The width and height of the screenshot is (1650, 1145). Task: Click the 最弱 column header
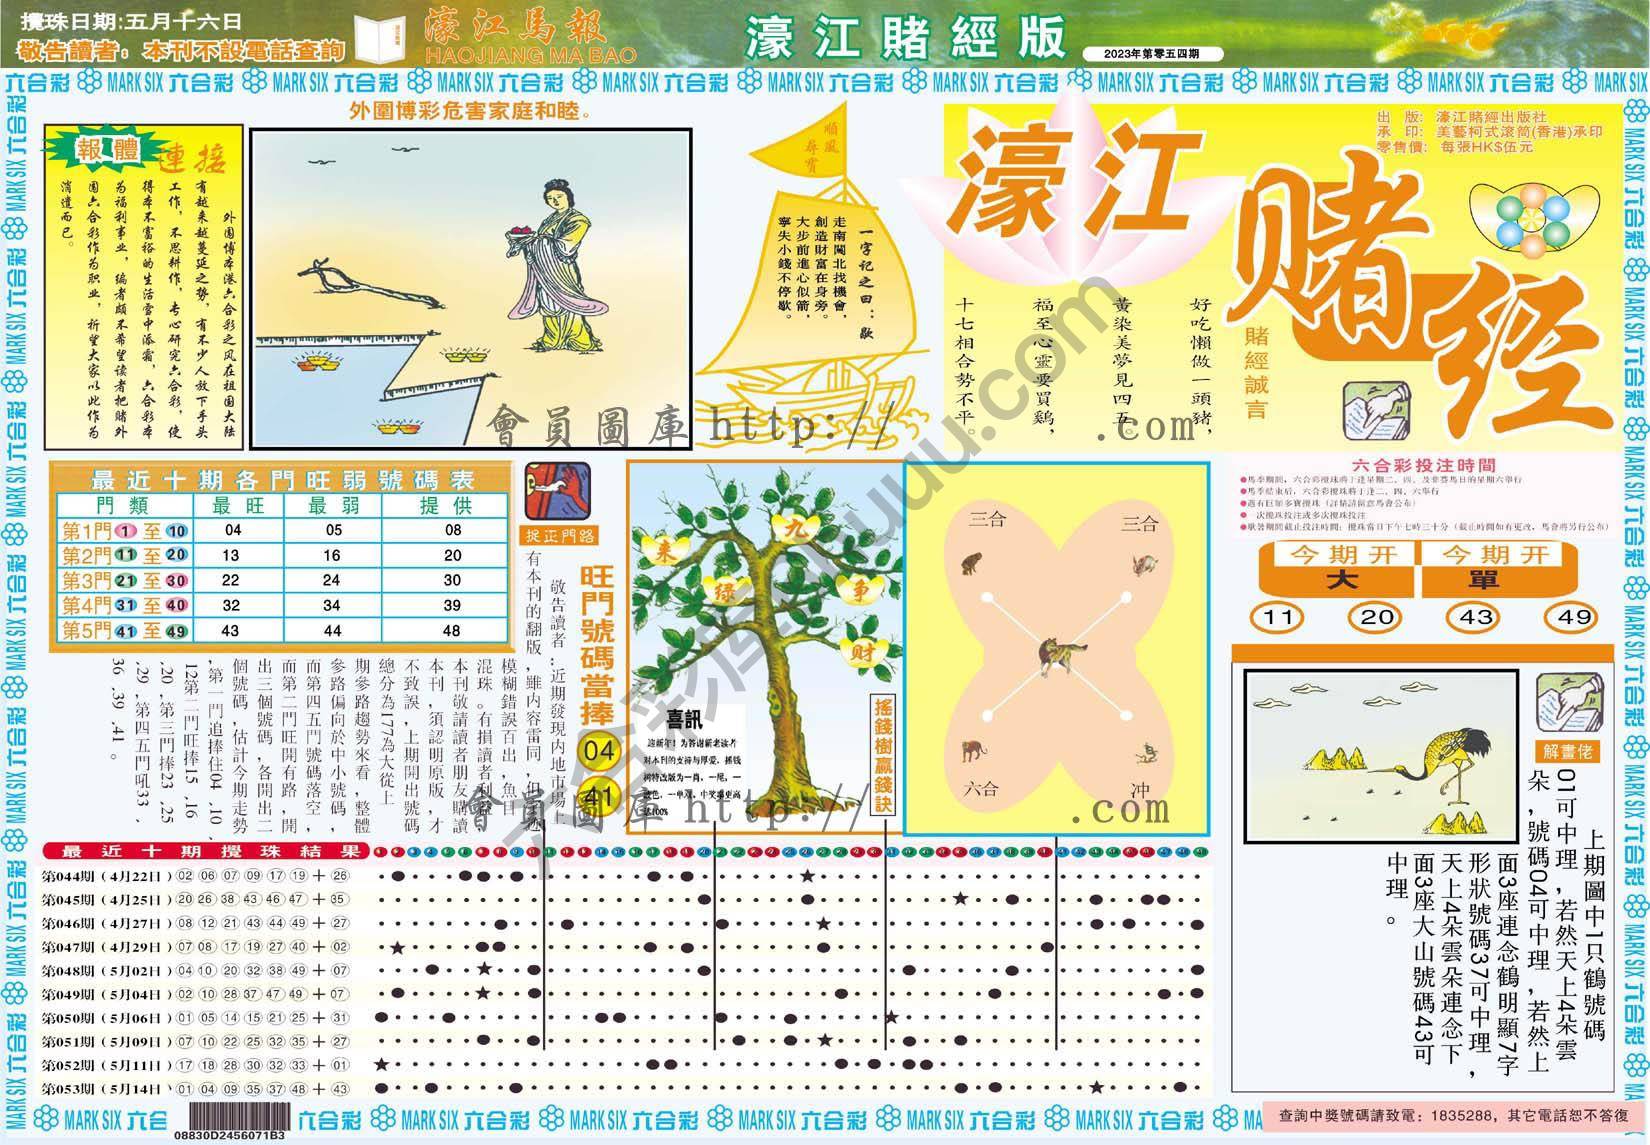(332, 506)
